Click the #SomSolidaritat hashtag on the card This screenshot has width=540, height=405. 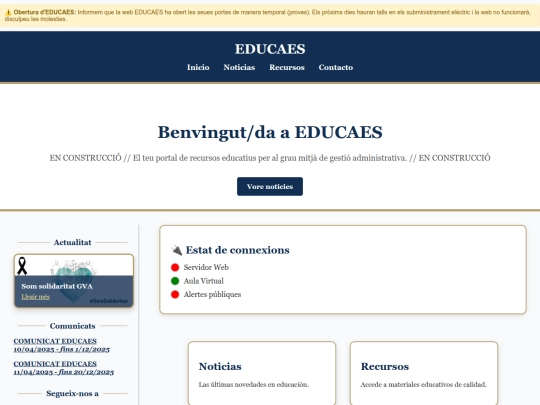coord(108,301)
